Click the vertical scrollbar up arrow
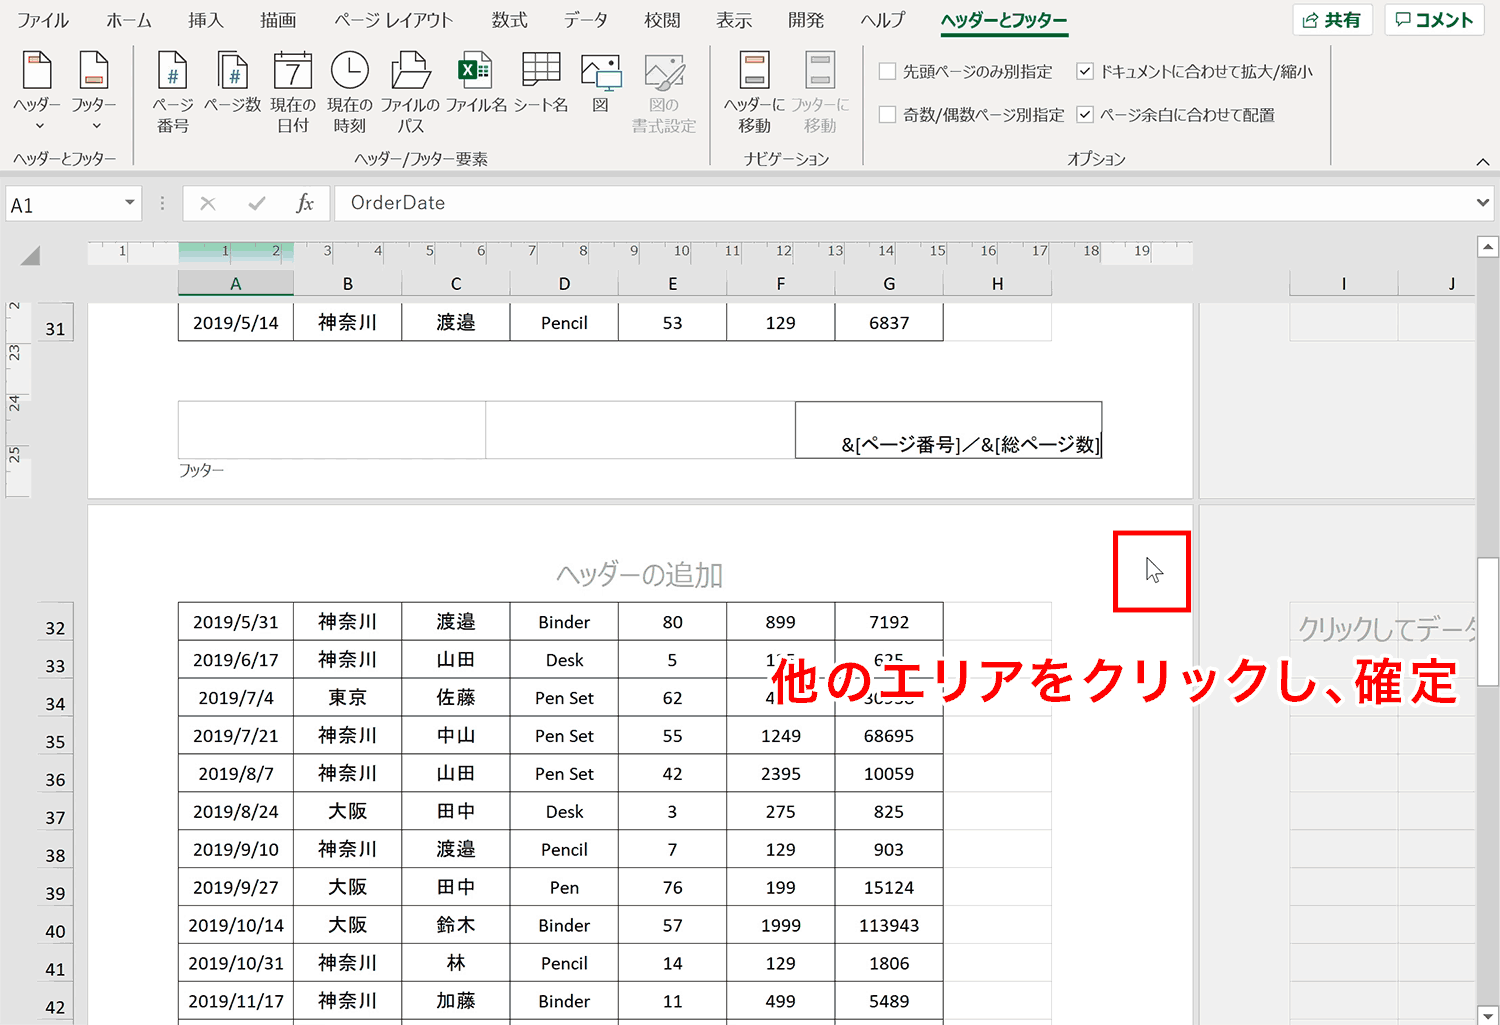Screen dimensions: 1500x1025 [1488, 246]
